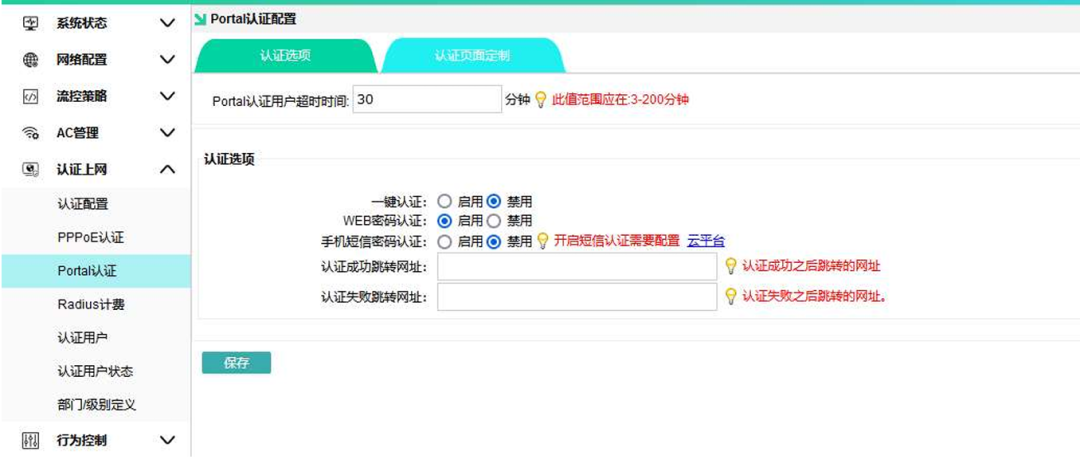The image size is (1080, 471).
Task: Expand 行为控制 menu chevron
Action: (167, 441)
